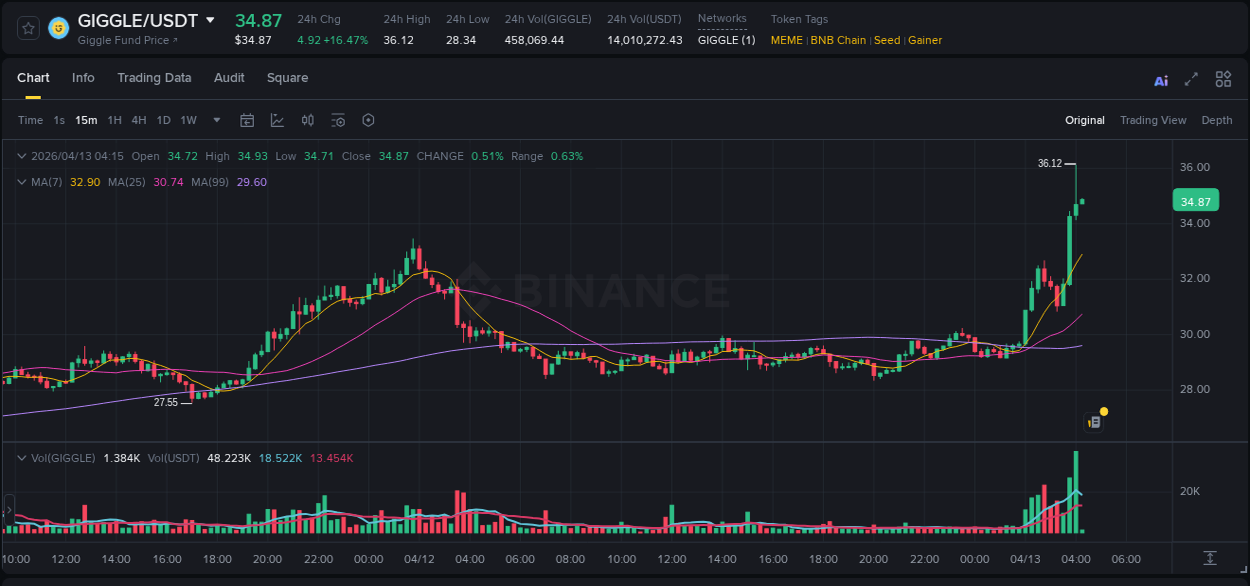The image size is (1250, 586).
Task: Open the GIGGLE/USDT pair selector dropdown
Action: (x=211, y=19)
